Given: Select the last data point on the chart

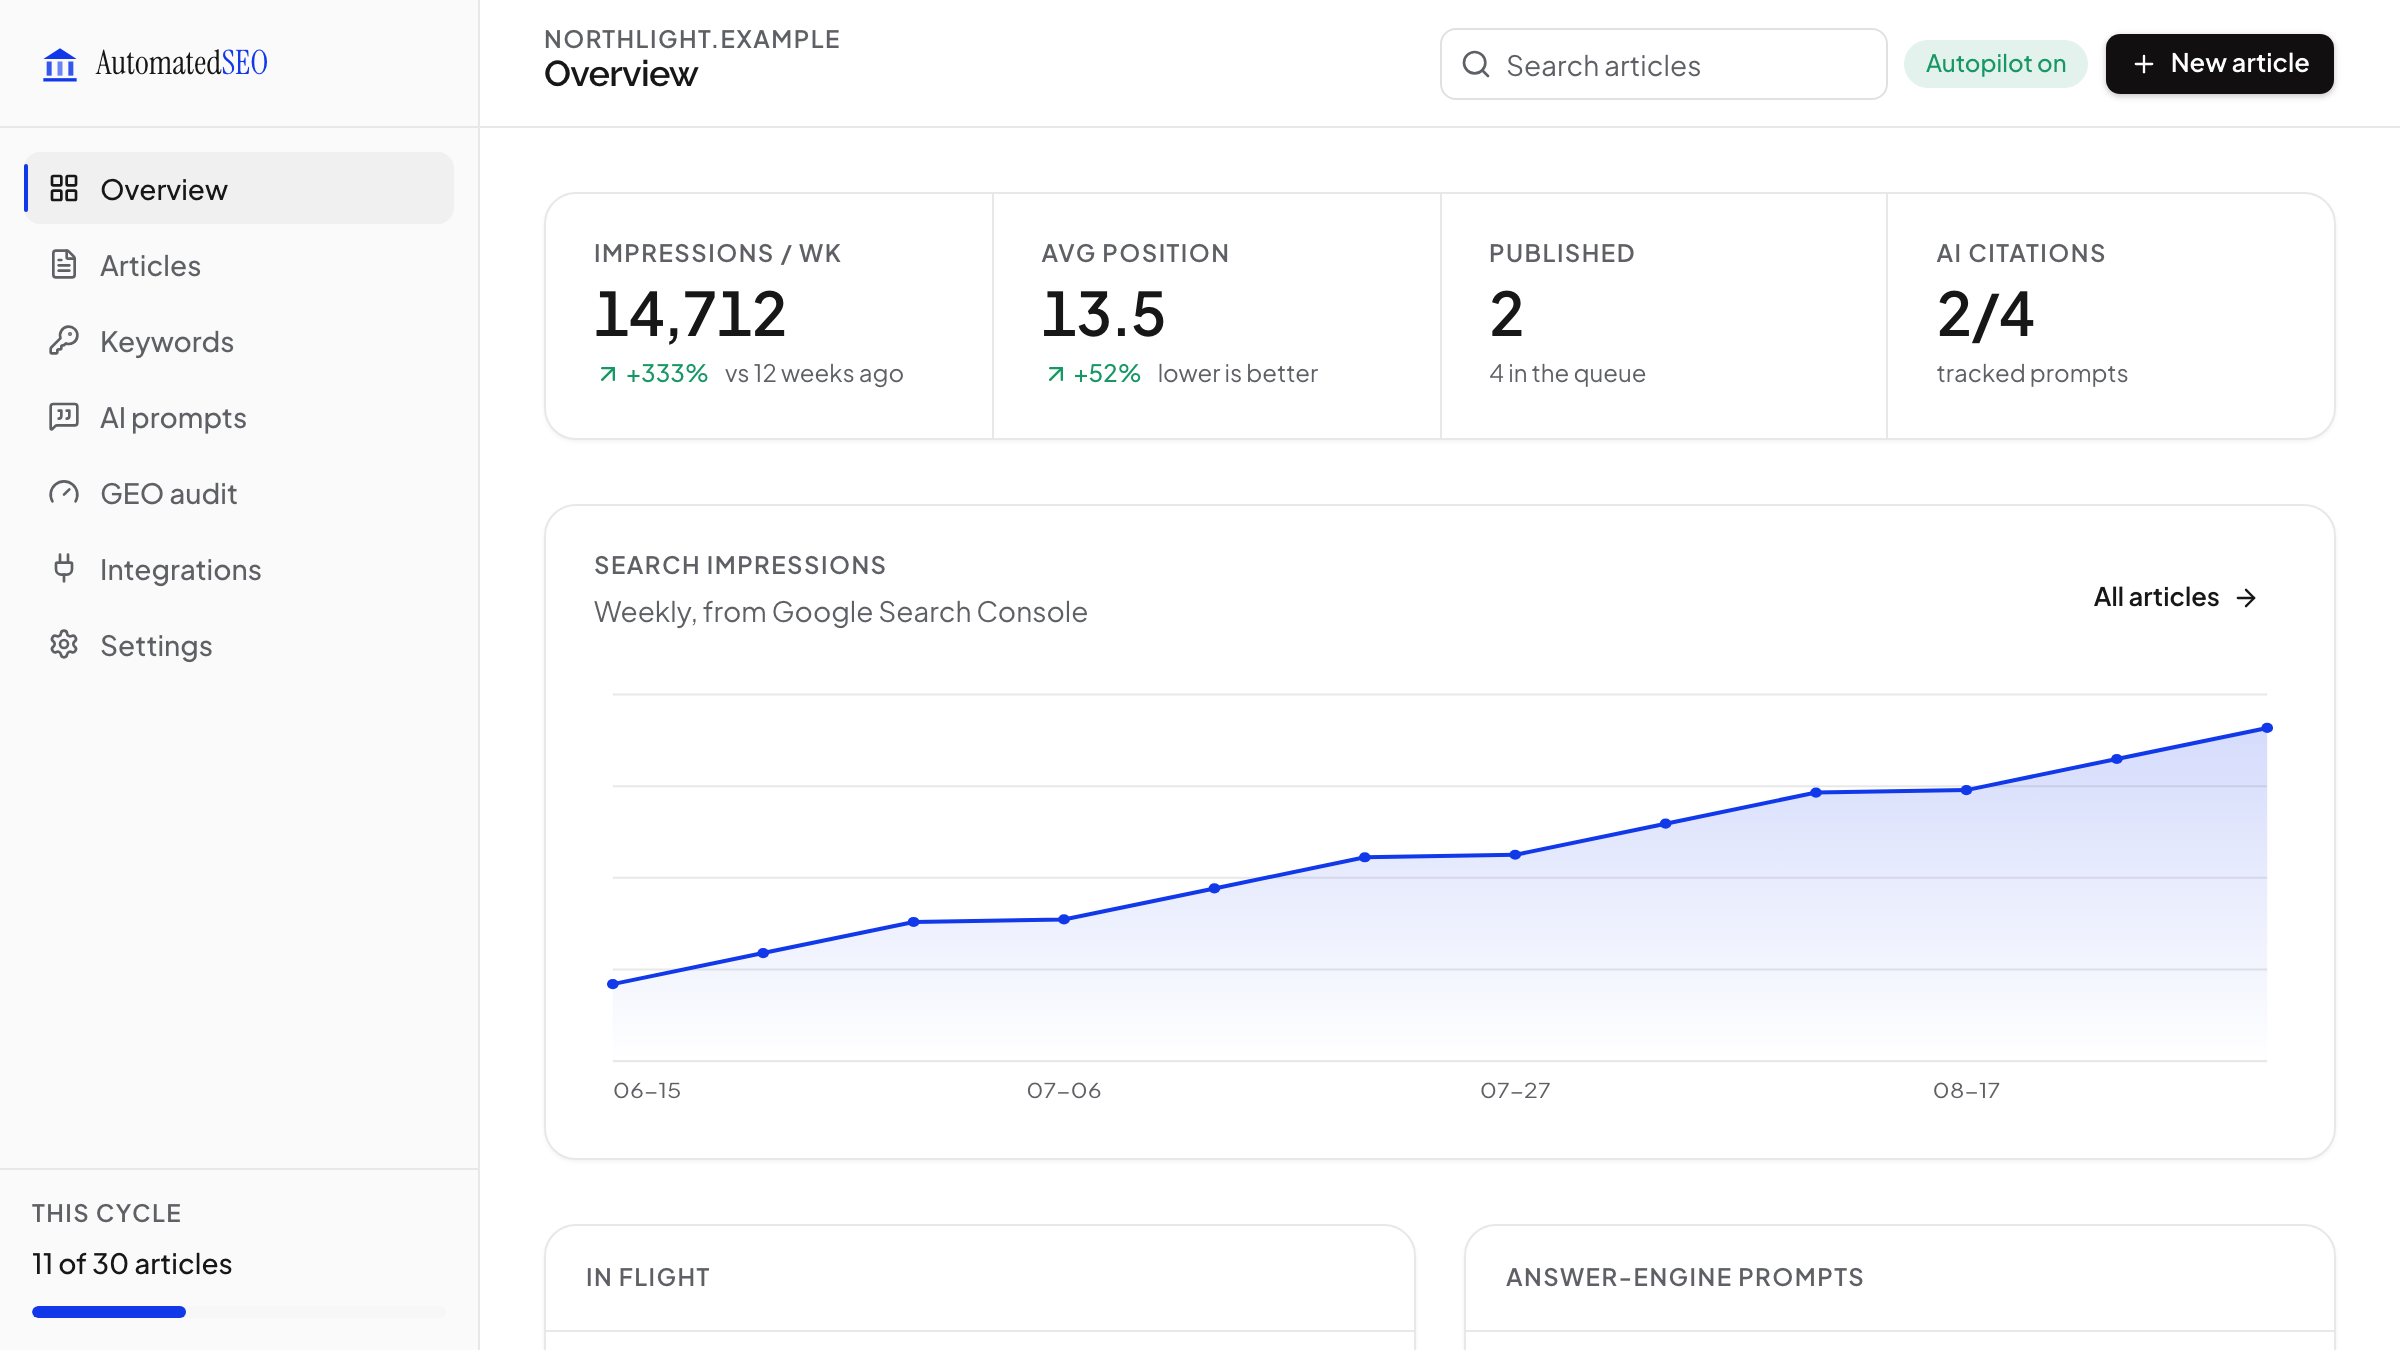Looking at the screenshot, I should point(2267,728).
